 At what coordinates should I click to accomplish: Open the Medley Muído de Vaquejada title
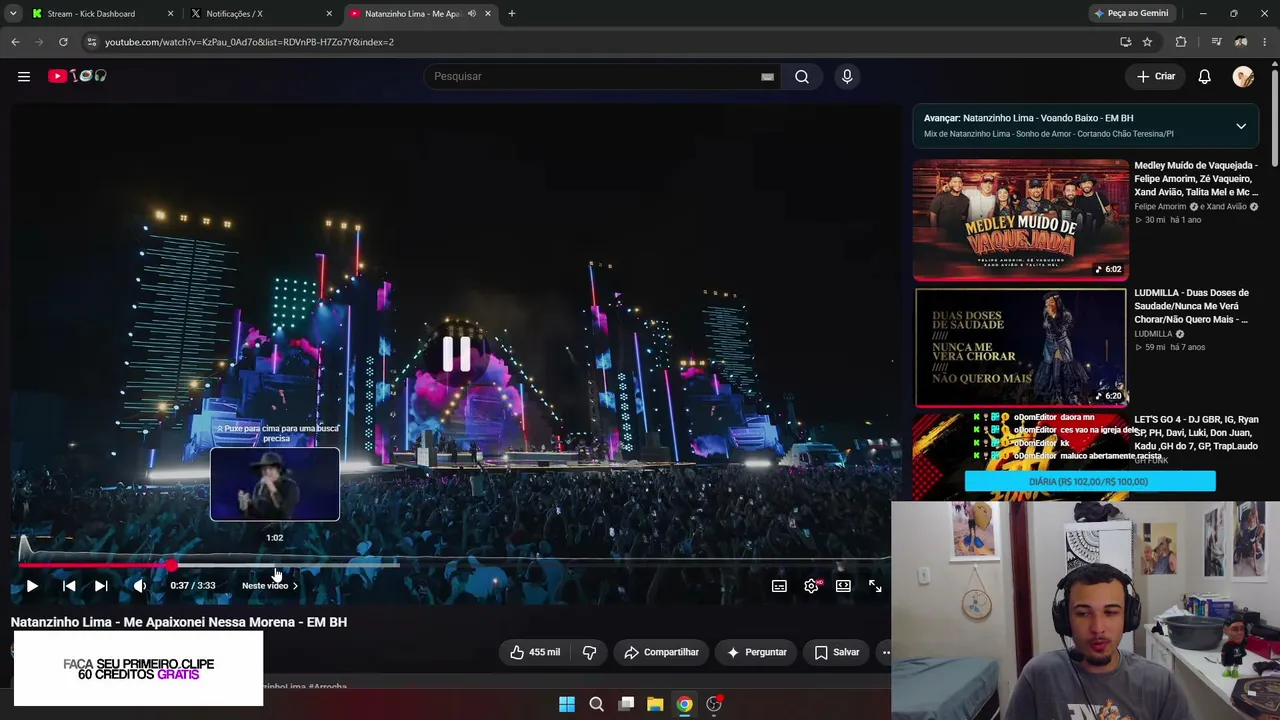(1196, 178)
